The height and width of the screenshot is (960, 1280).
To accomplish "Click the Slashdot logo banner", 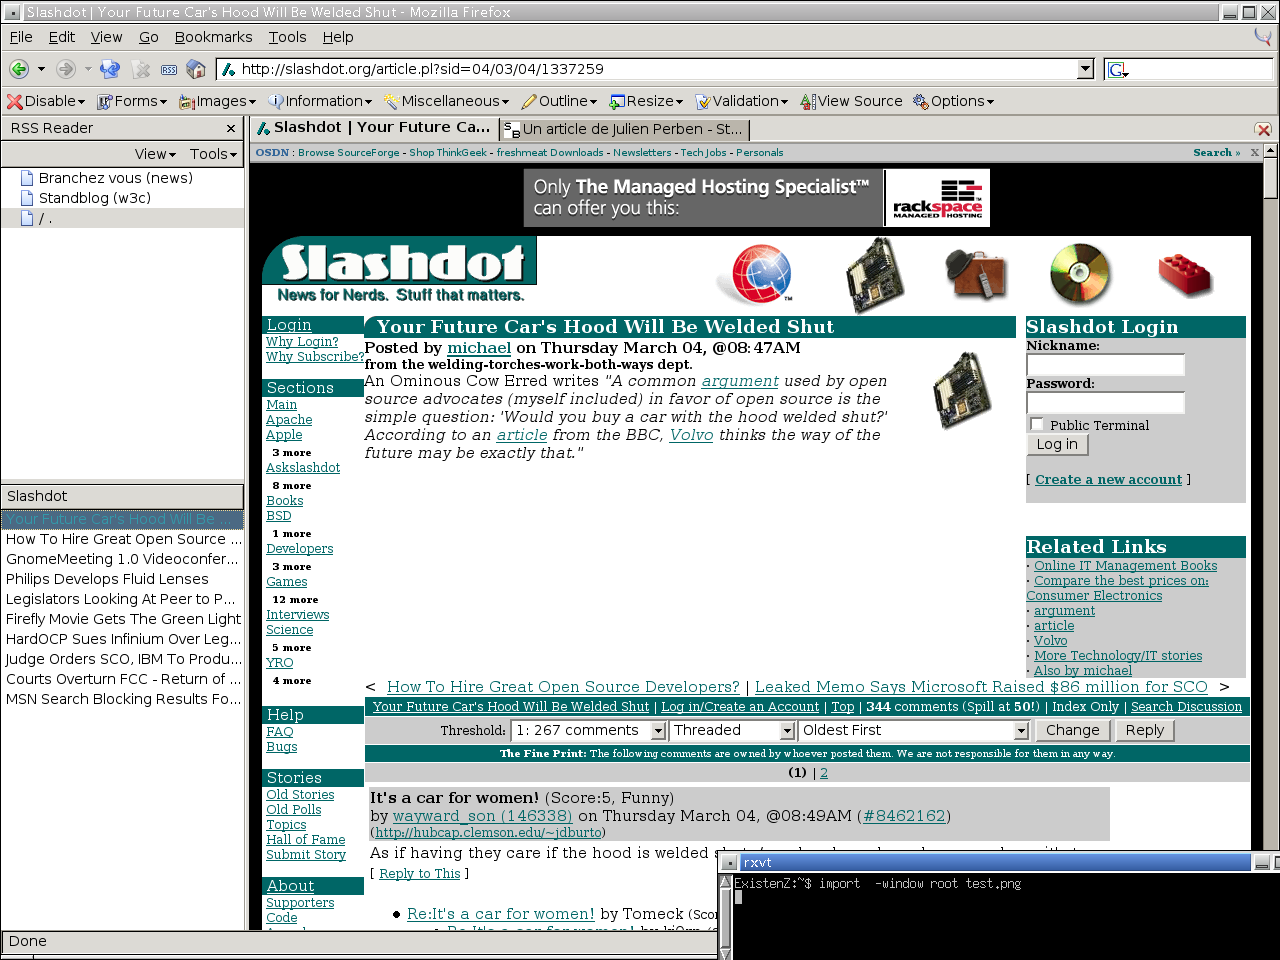I will coord(400,271).
